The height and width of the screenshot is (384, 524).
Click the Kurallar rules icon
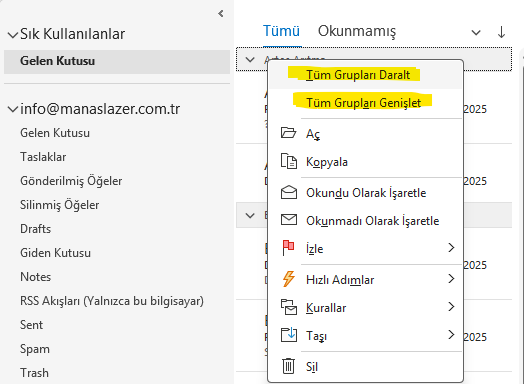[288, 307]
